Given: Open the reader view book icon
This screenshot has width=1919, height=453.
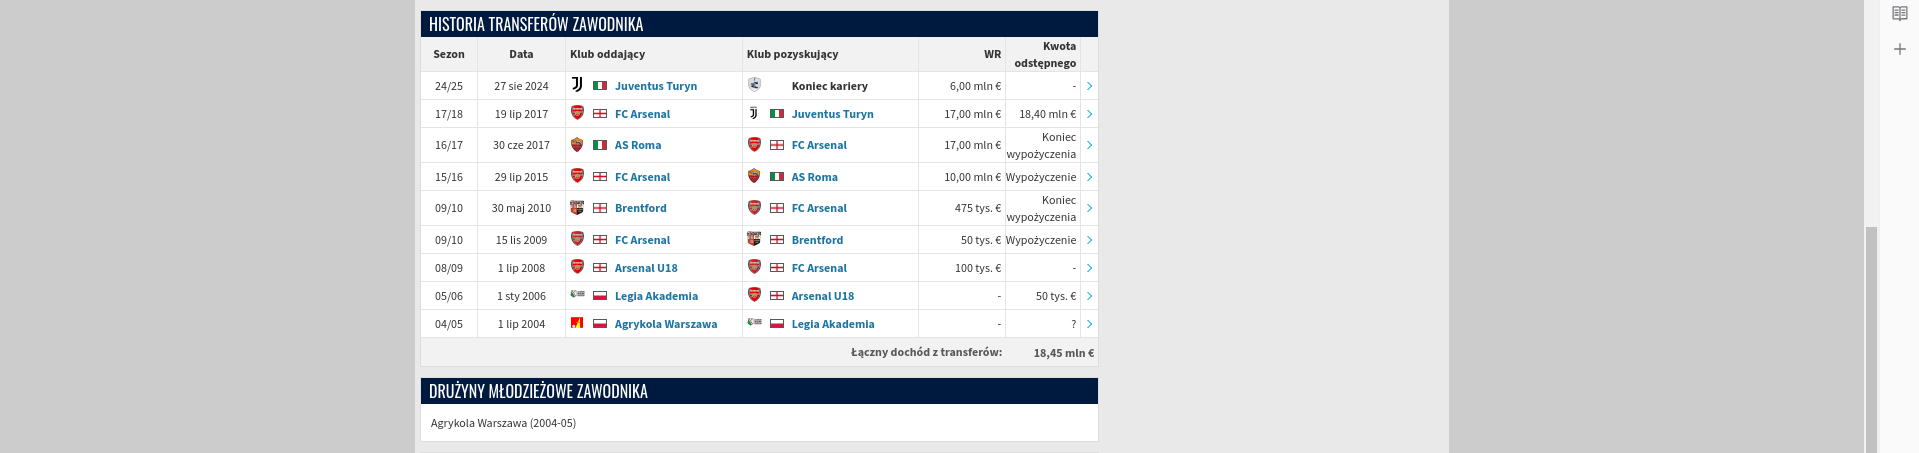Looking at the screenshot, I should point(1899,14).
